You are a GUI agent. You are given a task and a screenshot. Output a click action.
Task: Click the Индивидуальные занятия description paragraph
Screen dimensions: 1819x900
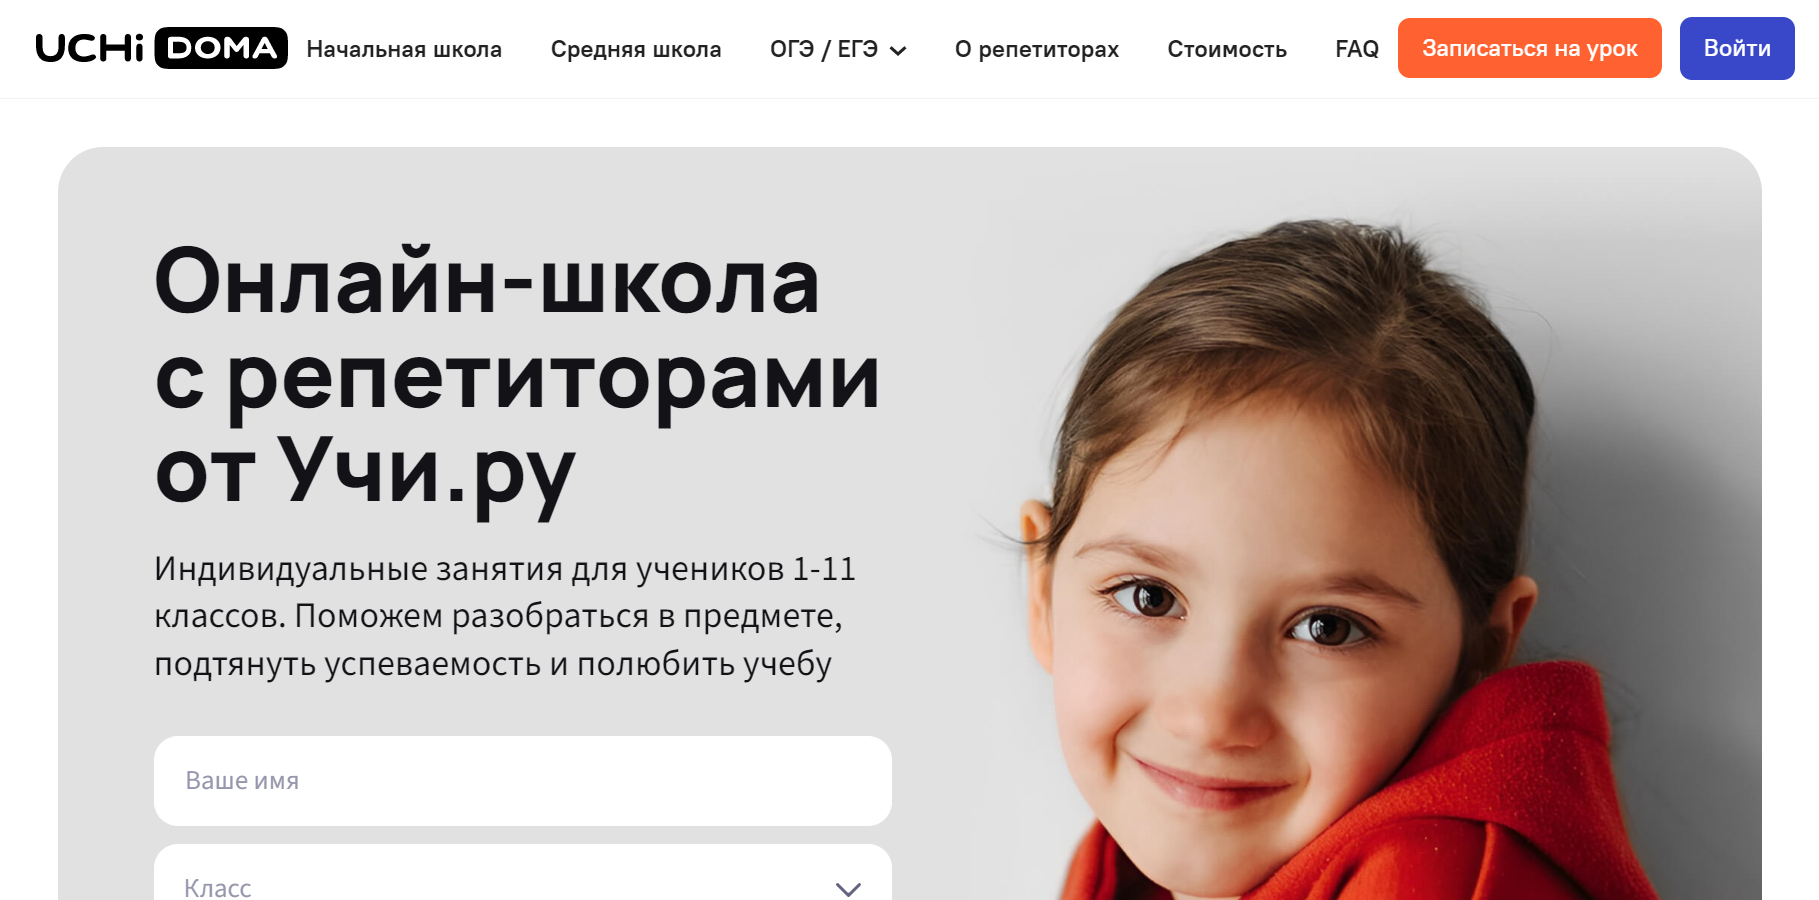(505, 616)
